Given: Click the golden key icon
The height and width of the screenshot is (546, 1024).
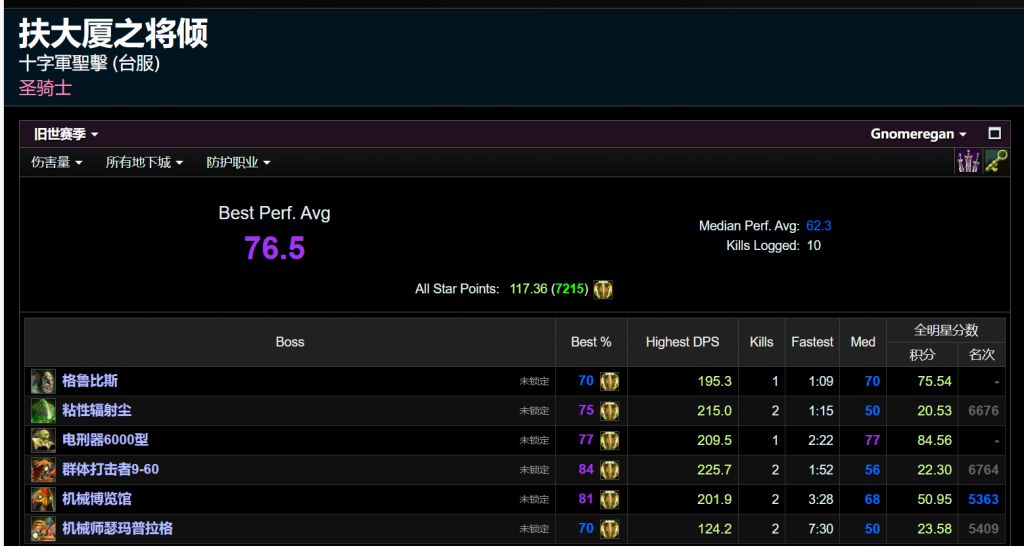Looking at the screenshot, I should pos(995,162).
